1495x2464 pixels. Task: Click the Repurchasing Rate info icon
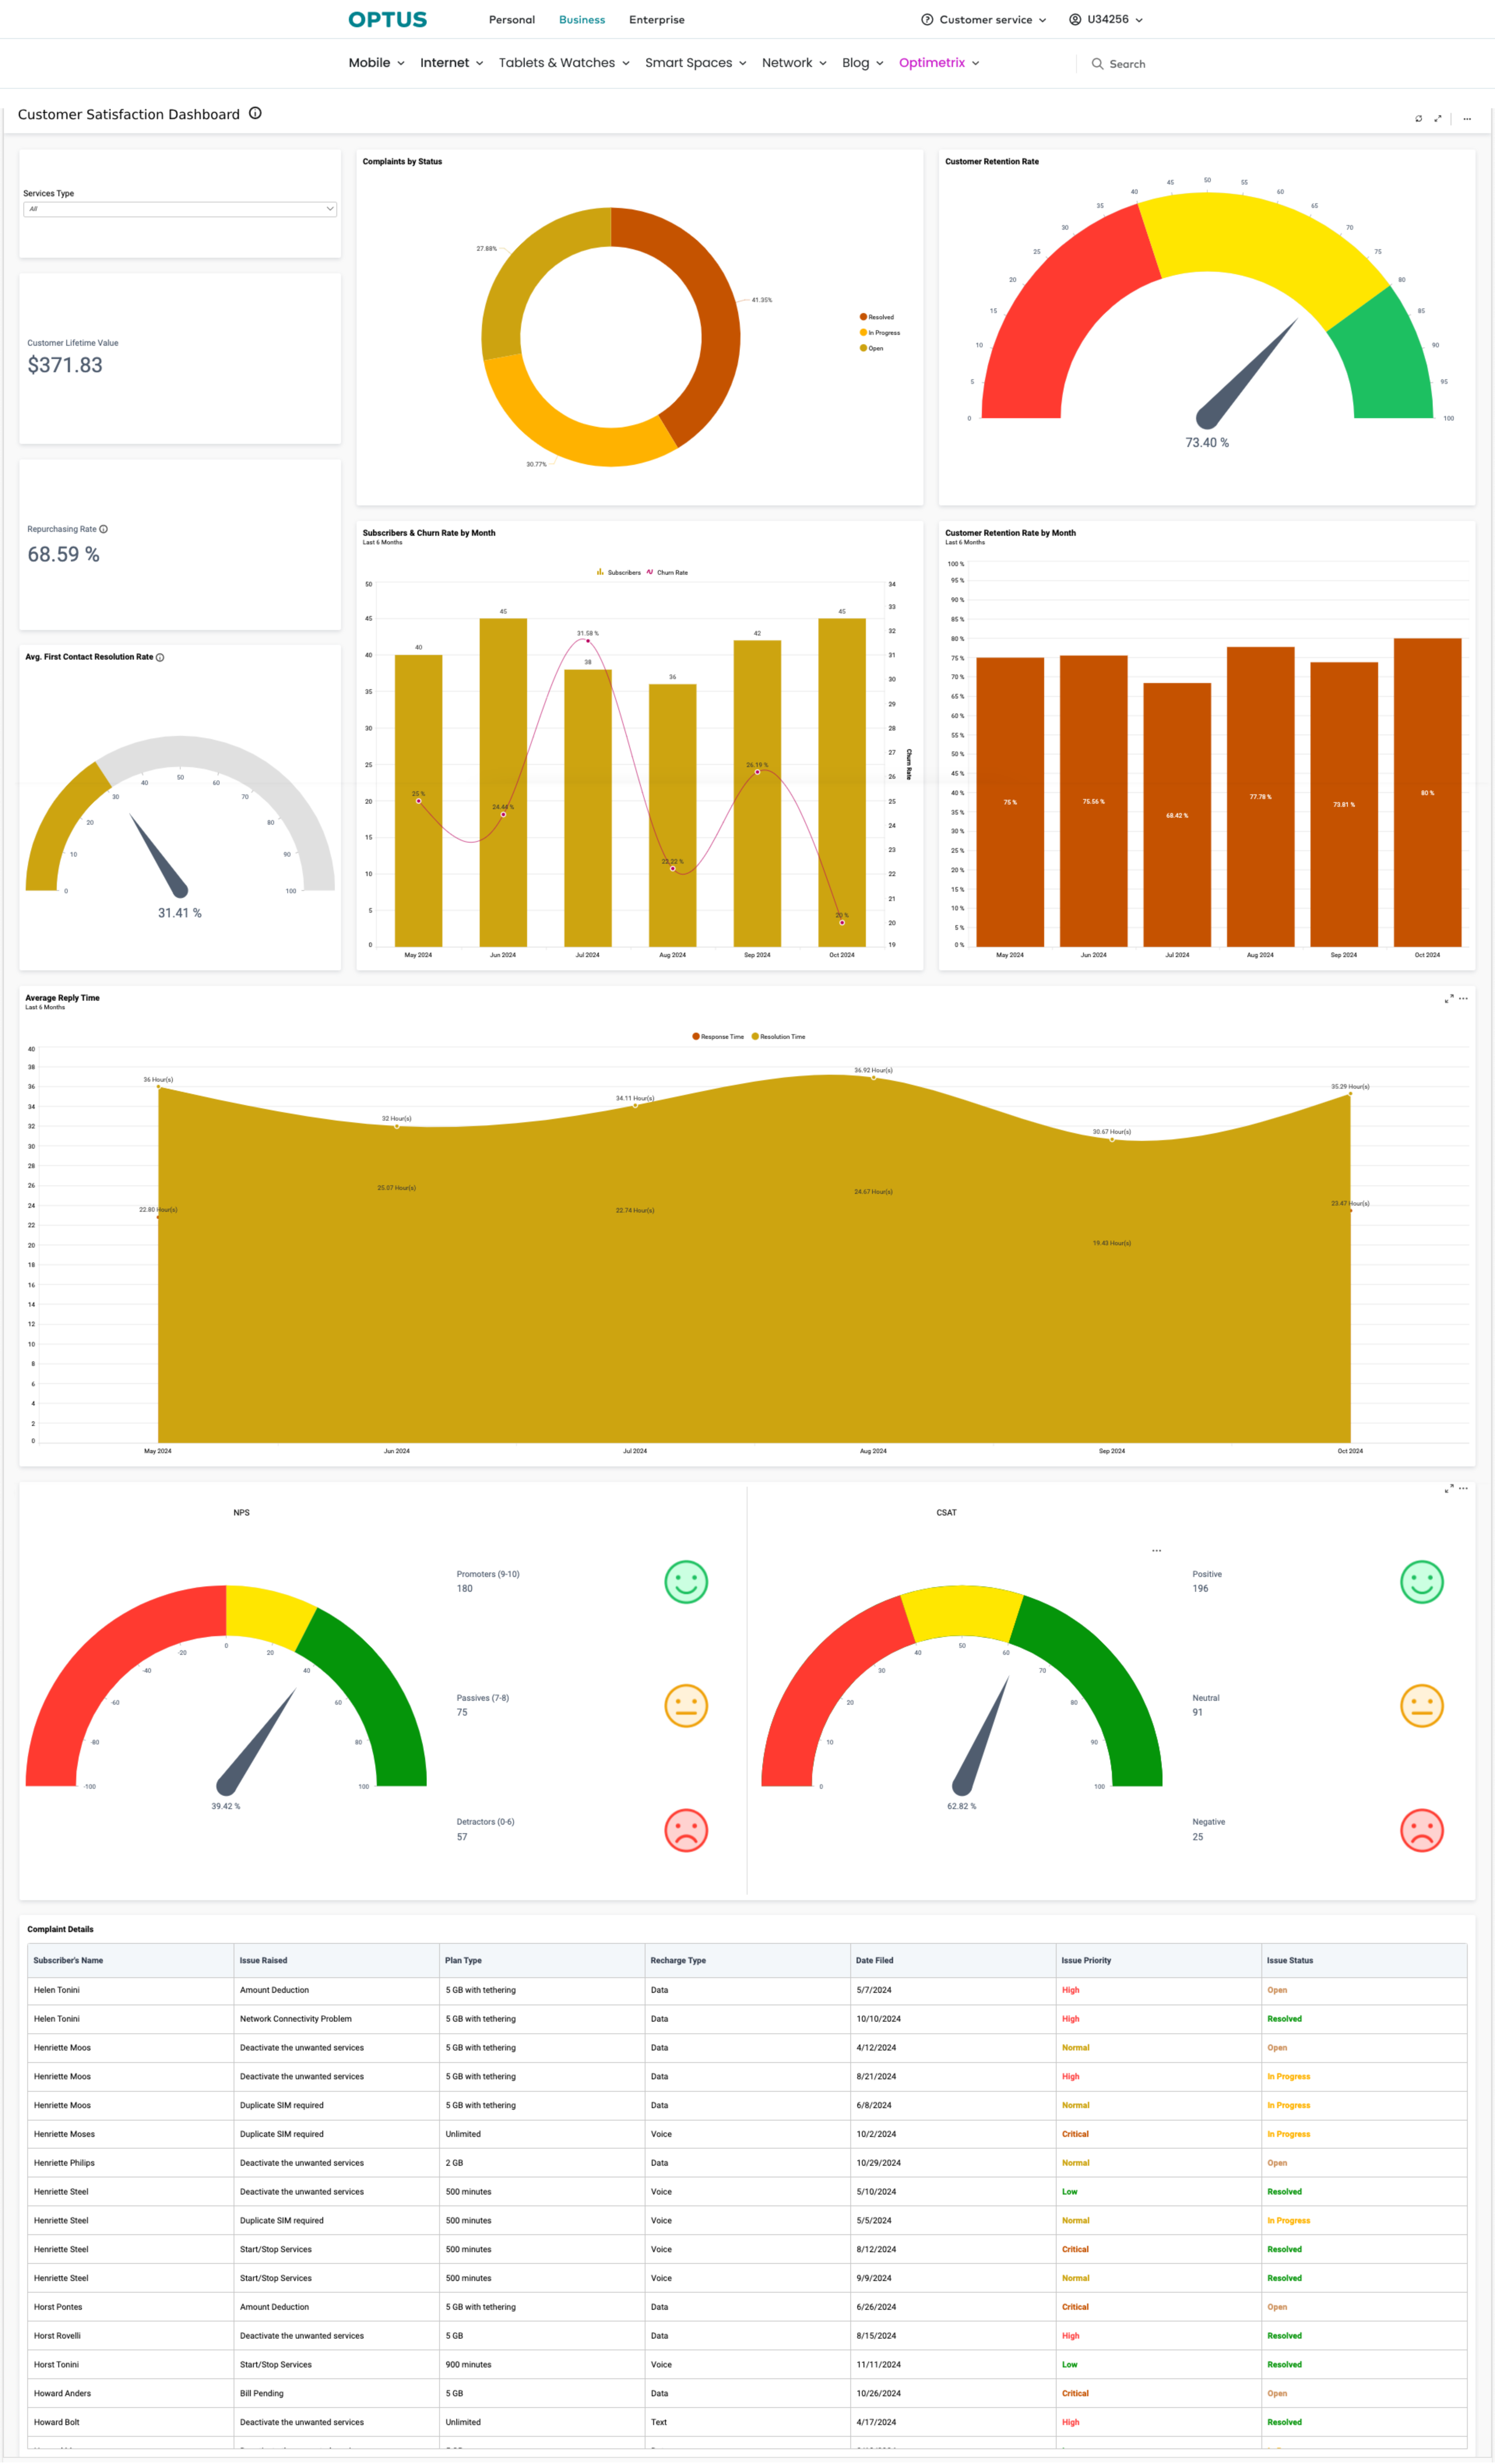104,529
